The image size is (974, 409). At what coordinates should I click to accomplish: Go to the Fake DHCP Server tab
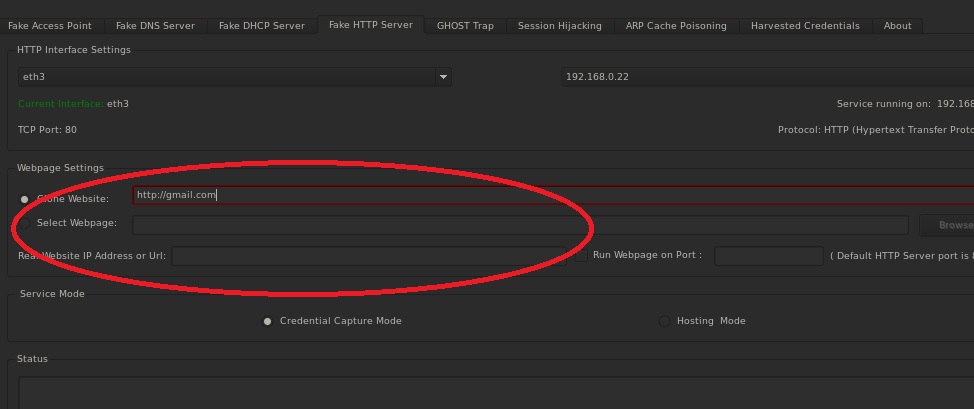coord(261,26)
